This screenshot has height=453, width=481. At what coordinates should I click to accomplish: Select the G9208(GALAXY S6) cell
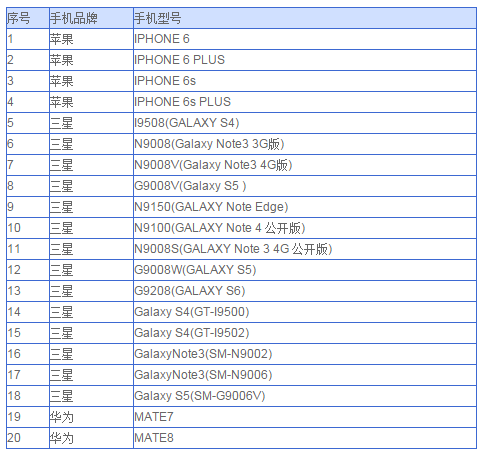[305, 291]
